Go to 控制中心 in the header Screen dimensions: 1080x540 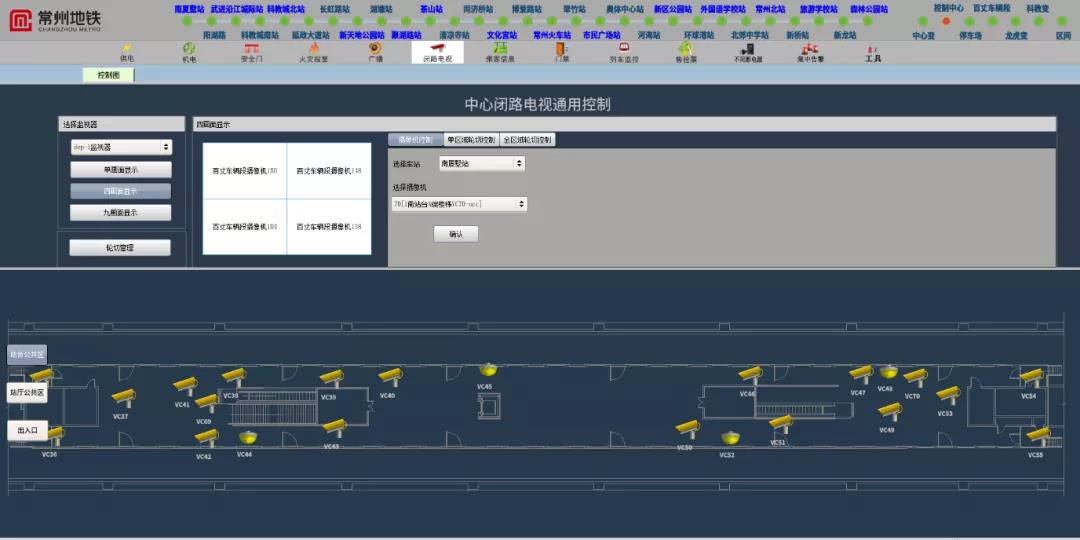948,8
